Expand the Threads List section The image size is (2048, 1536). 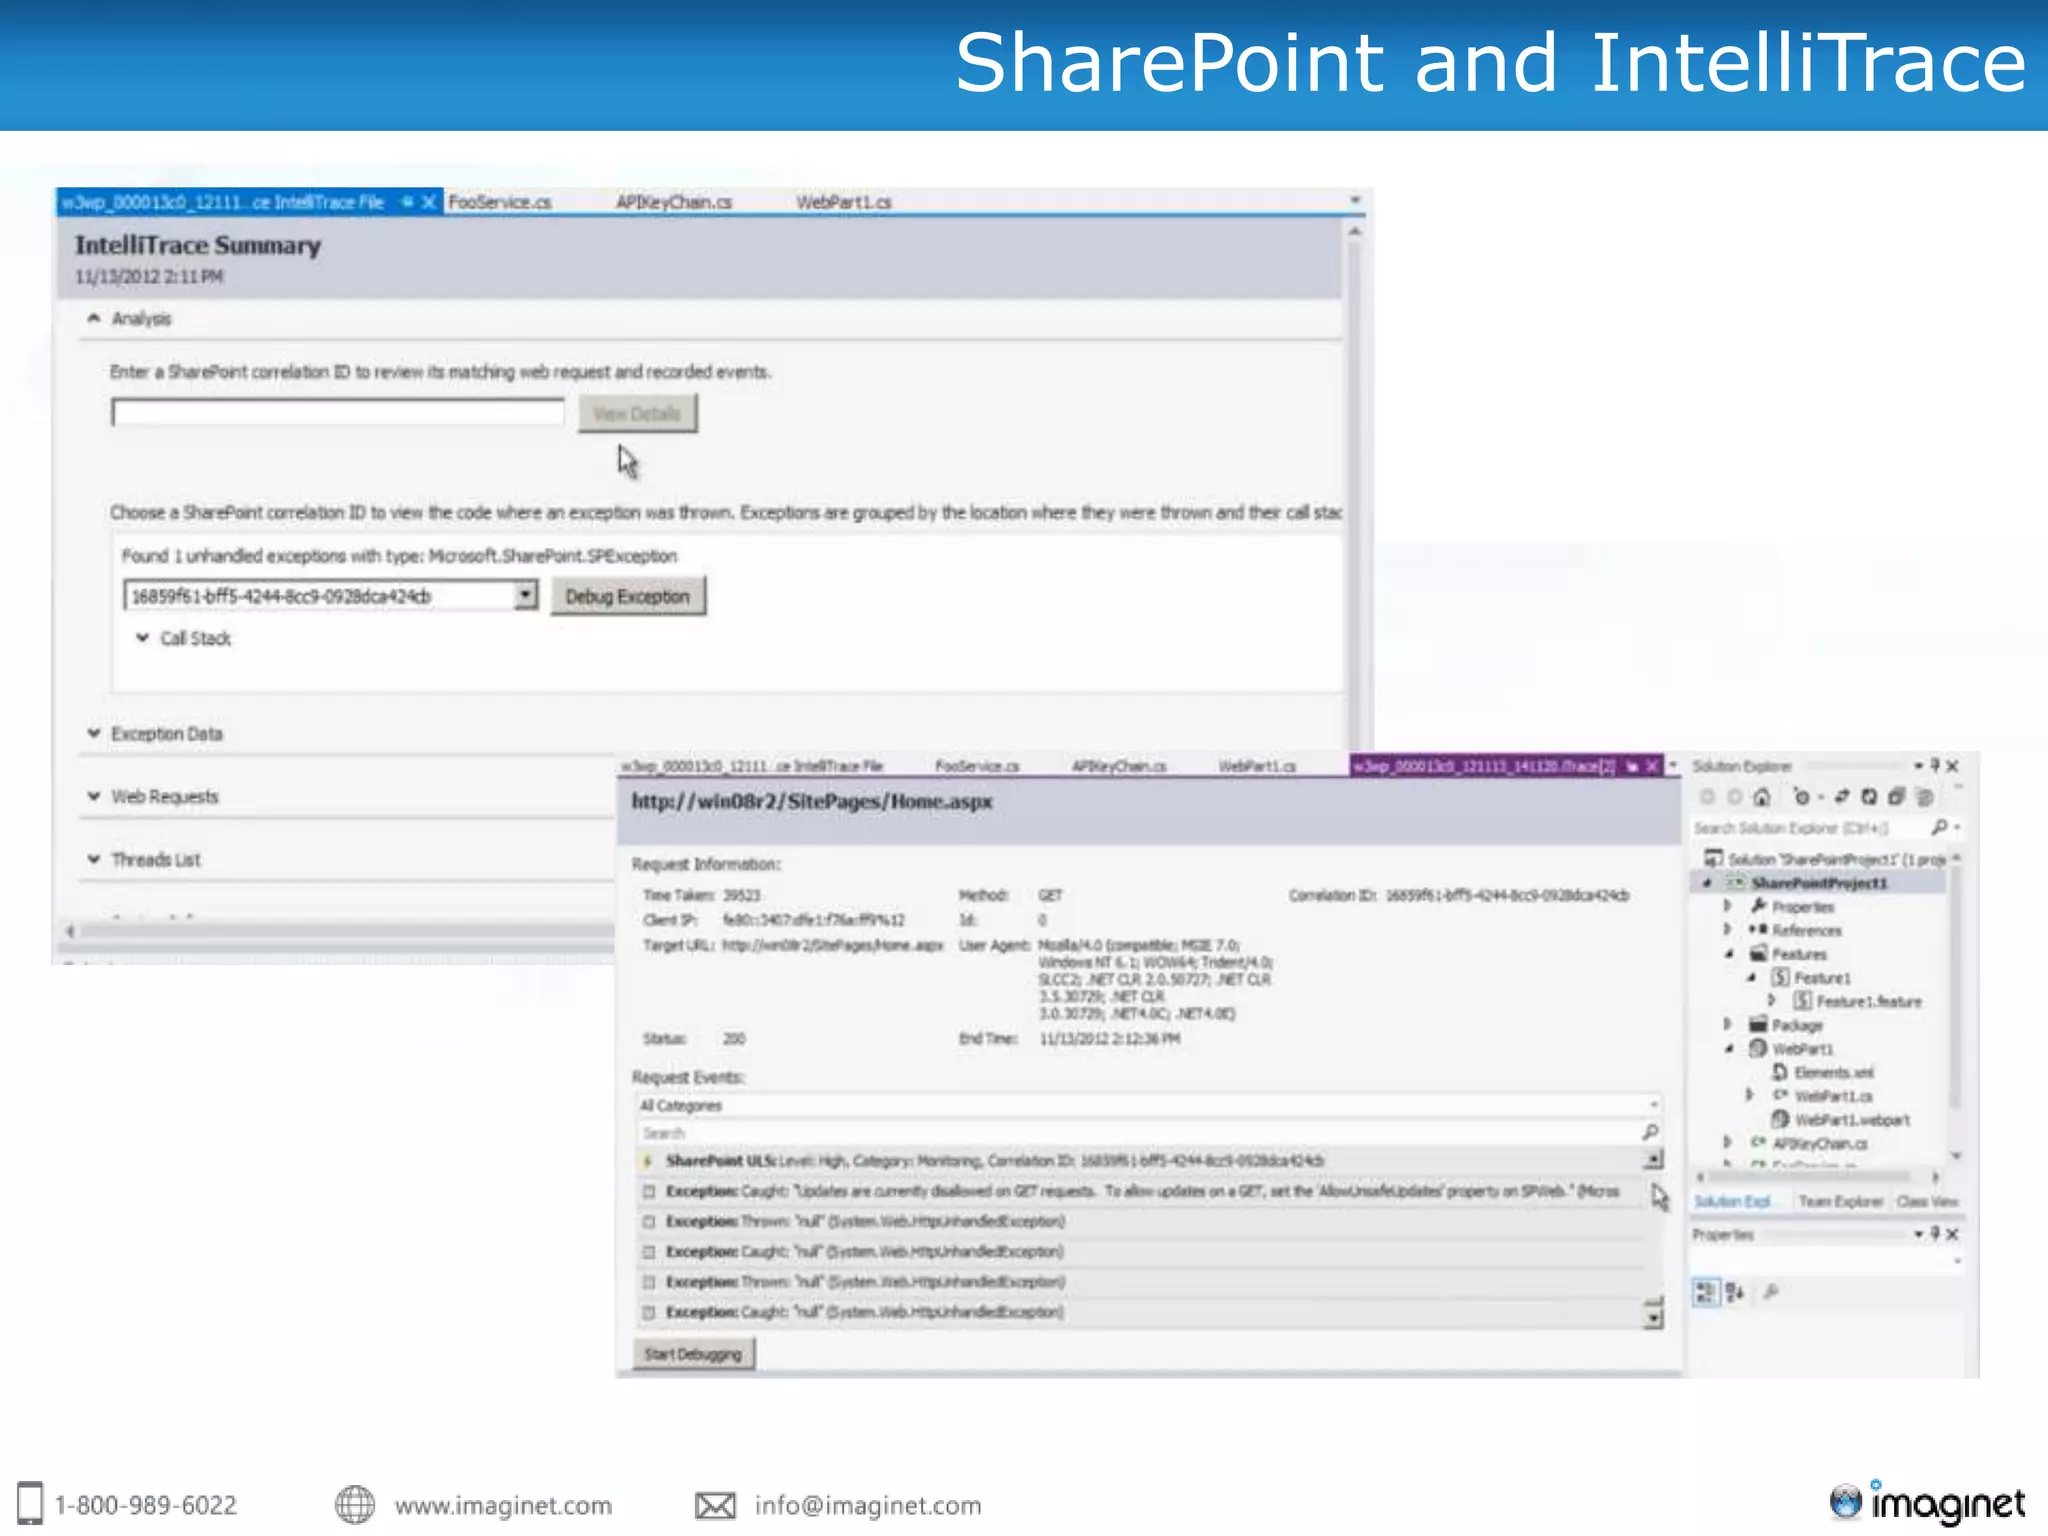(94, 859)
